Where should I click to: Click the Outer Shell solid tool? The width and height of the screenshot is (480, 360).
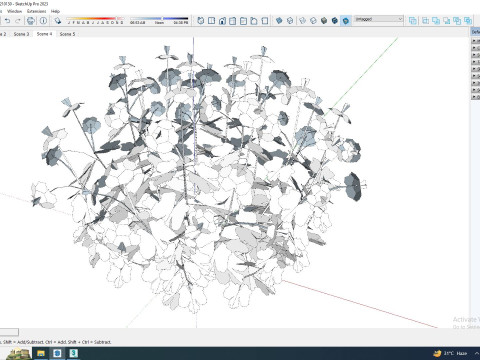click(413, 21)
